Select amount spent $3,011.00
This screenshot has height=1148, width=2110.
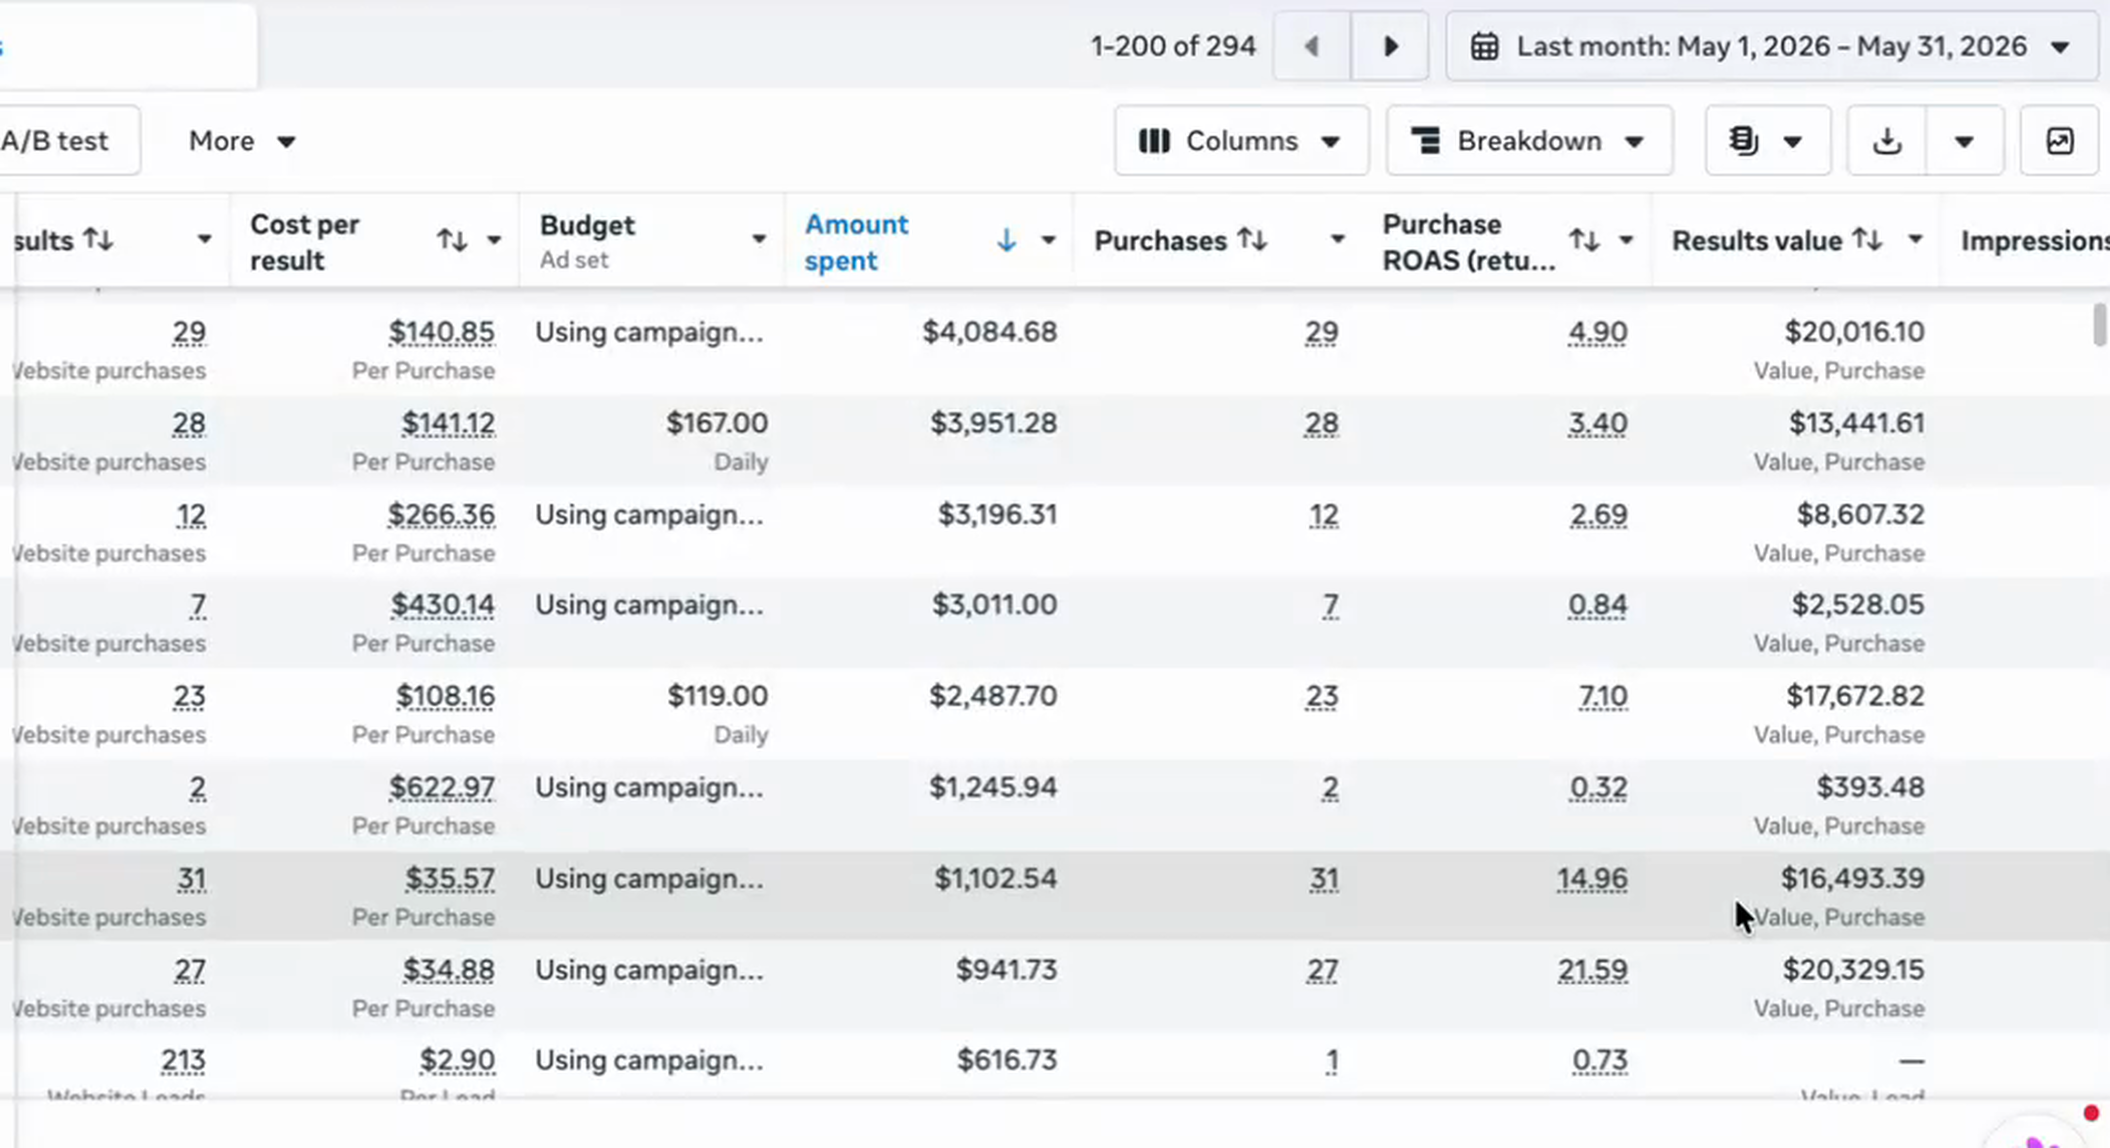point(994,605)
